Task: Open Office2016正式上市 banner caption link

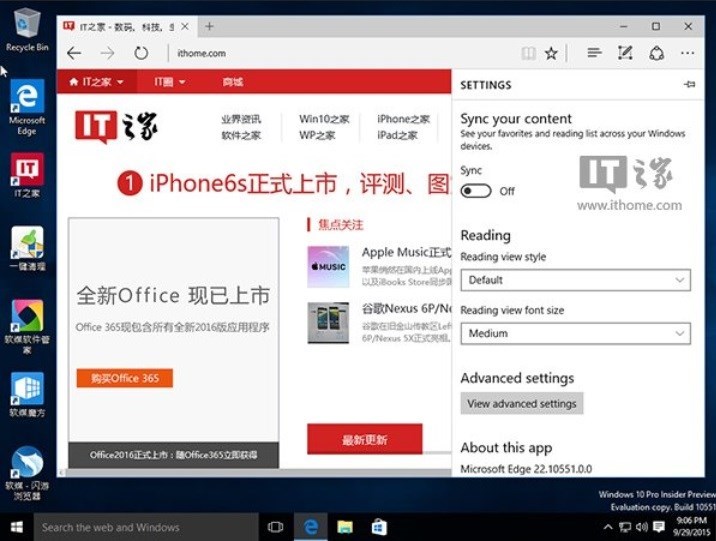Action: pos(174,455)
